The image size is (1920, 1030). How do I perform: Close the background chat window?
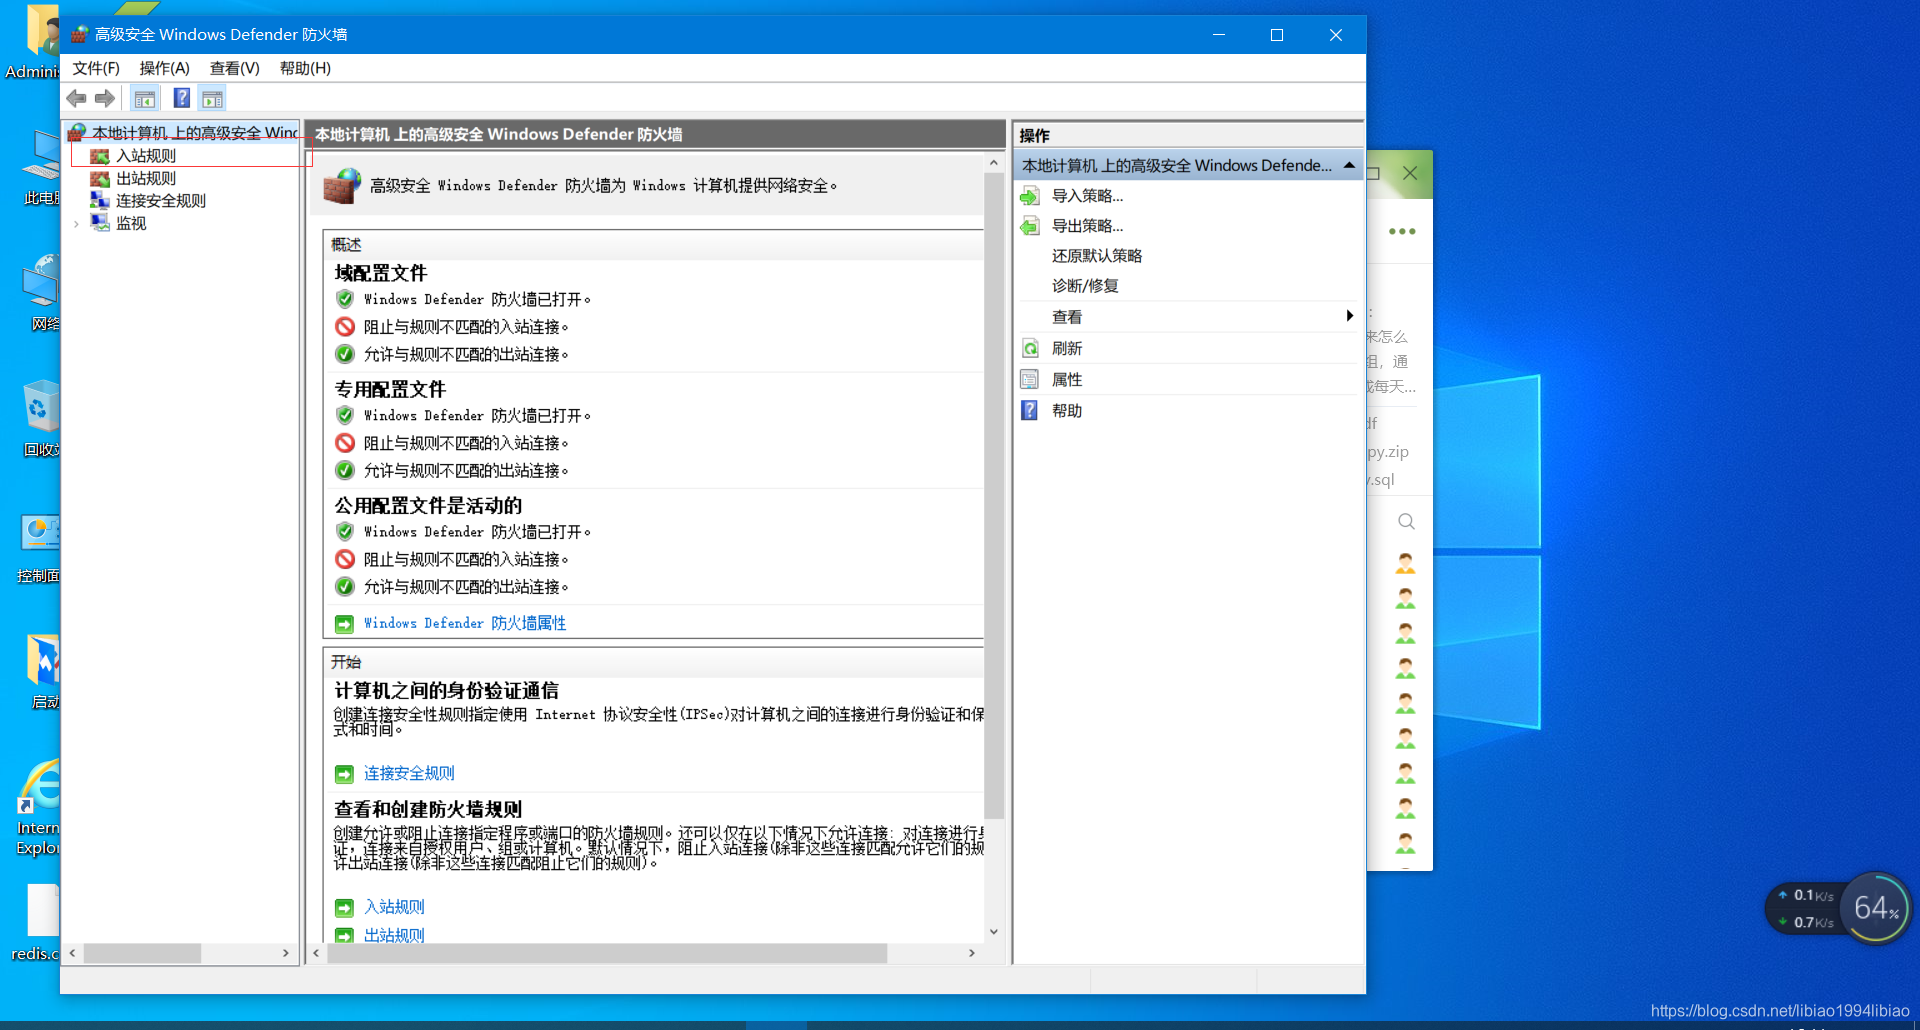[x=1410, y=173]
